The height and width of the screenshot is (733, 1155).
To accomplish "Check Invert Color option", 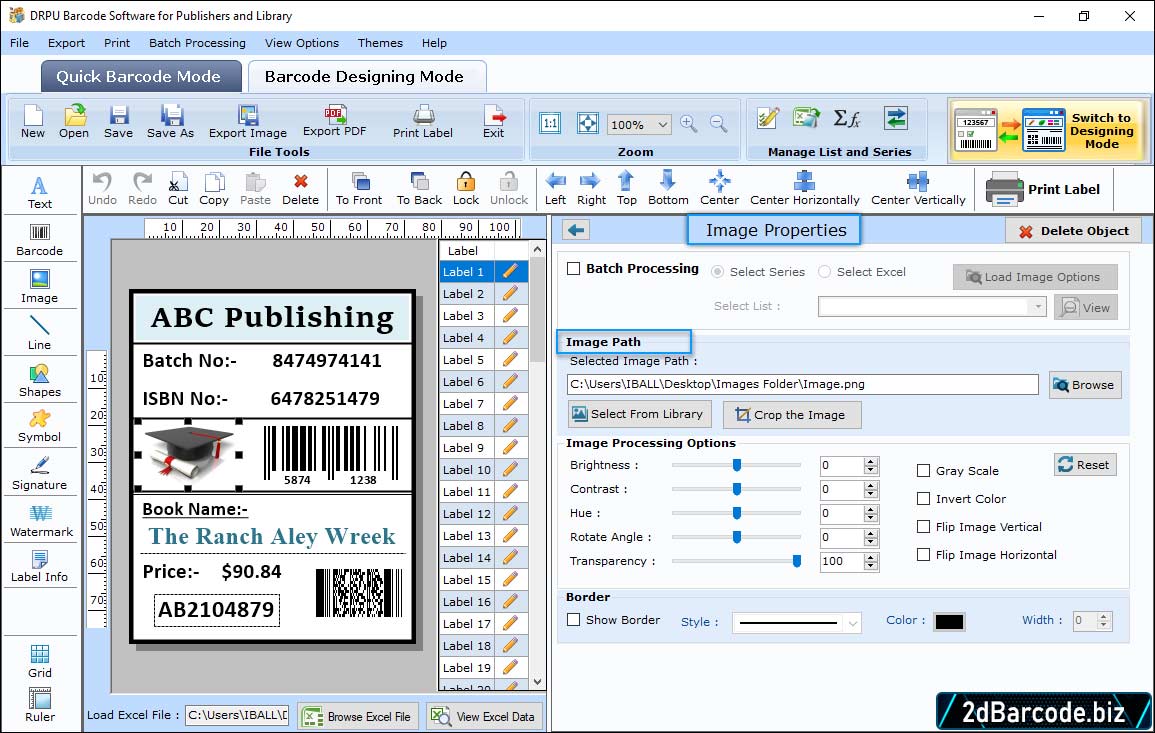I will tap(923, 499).
